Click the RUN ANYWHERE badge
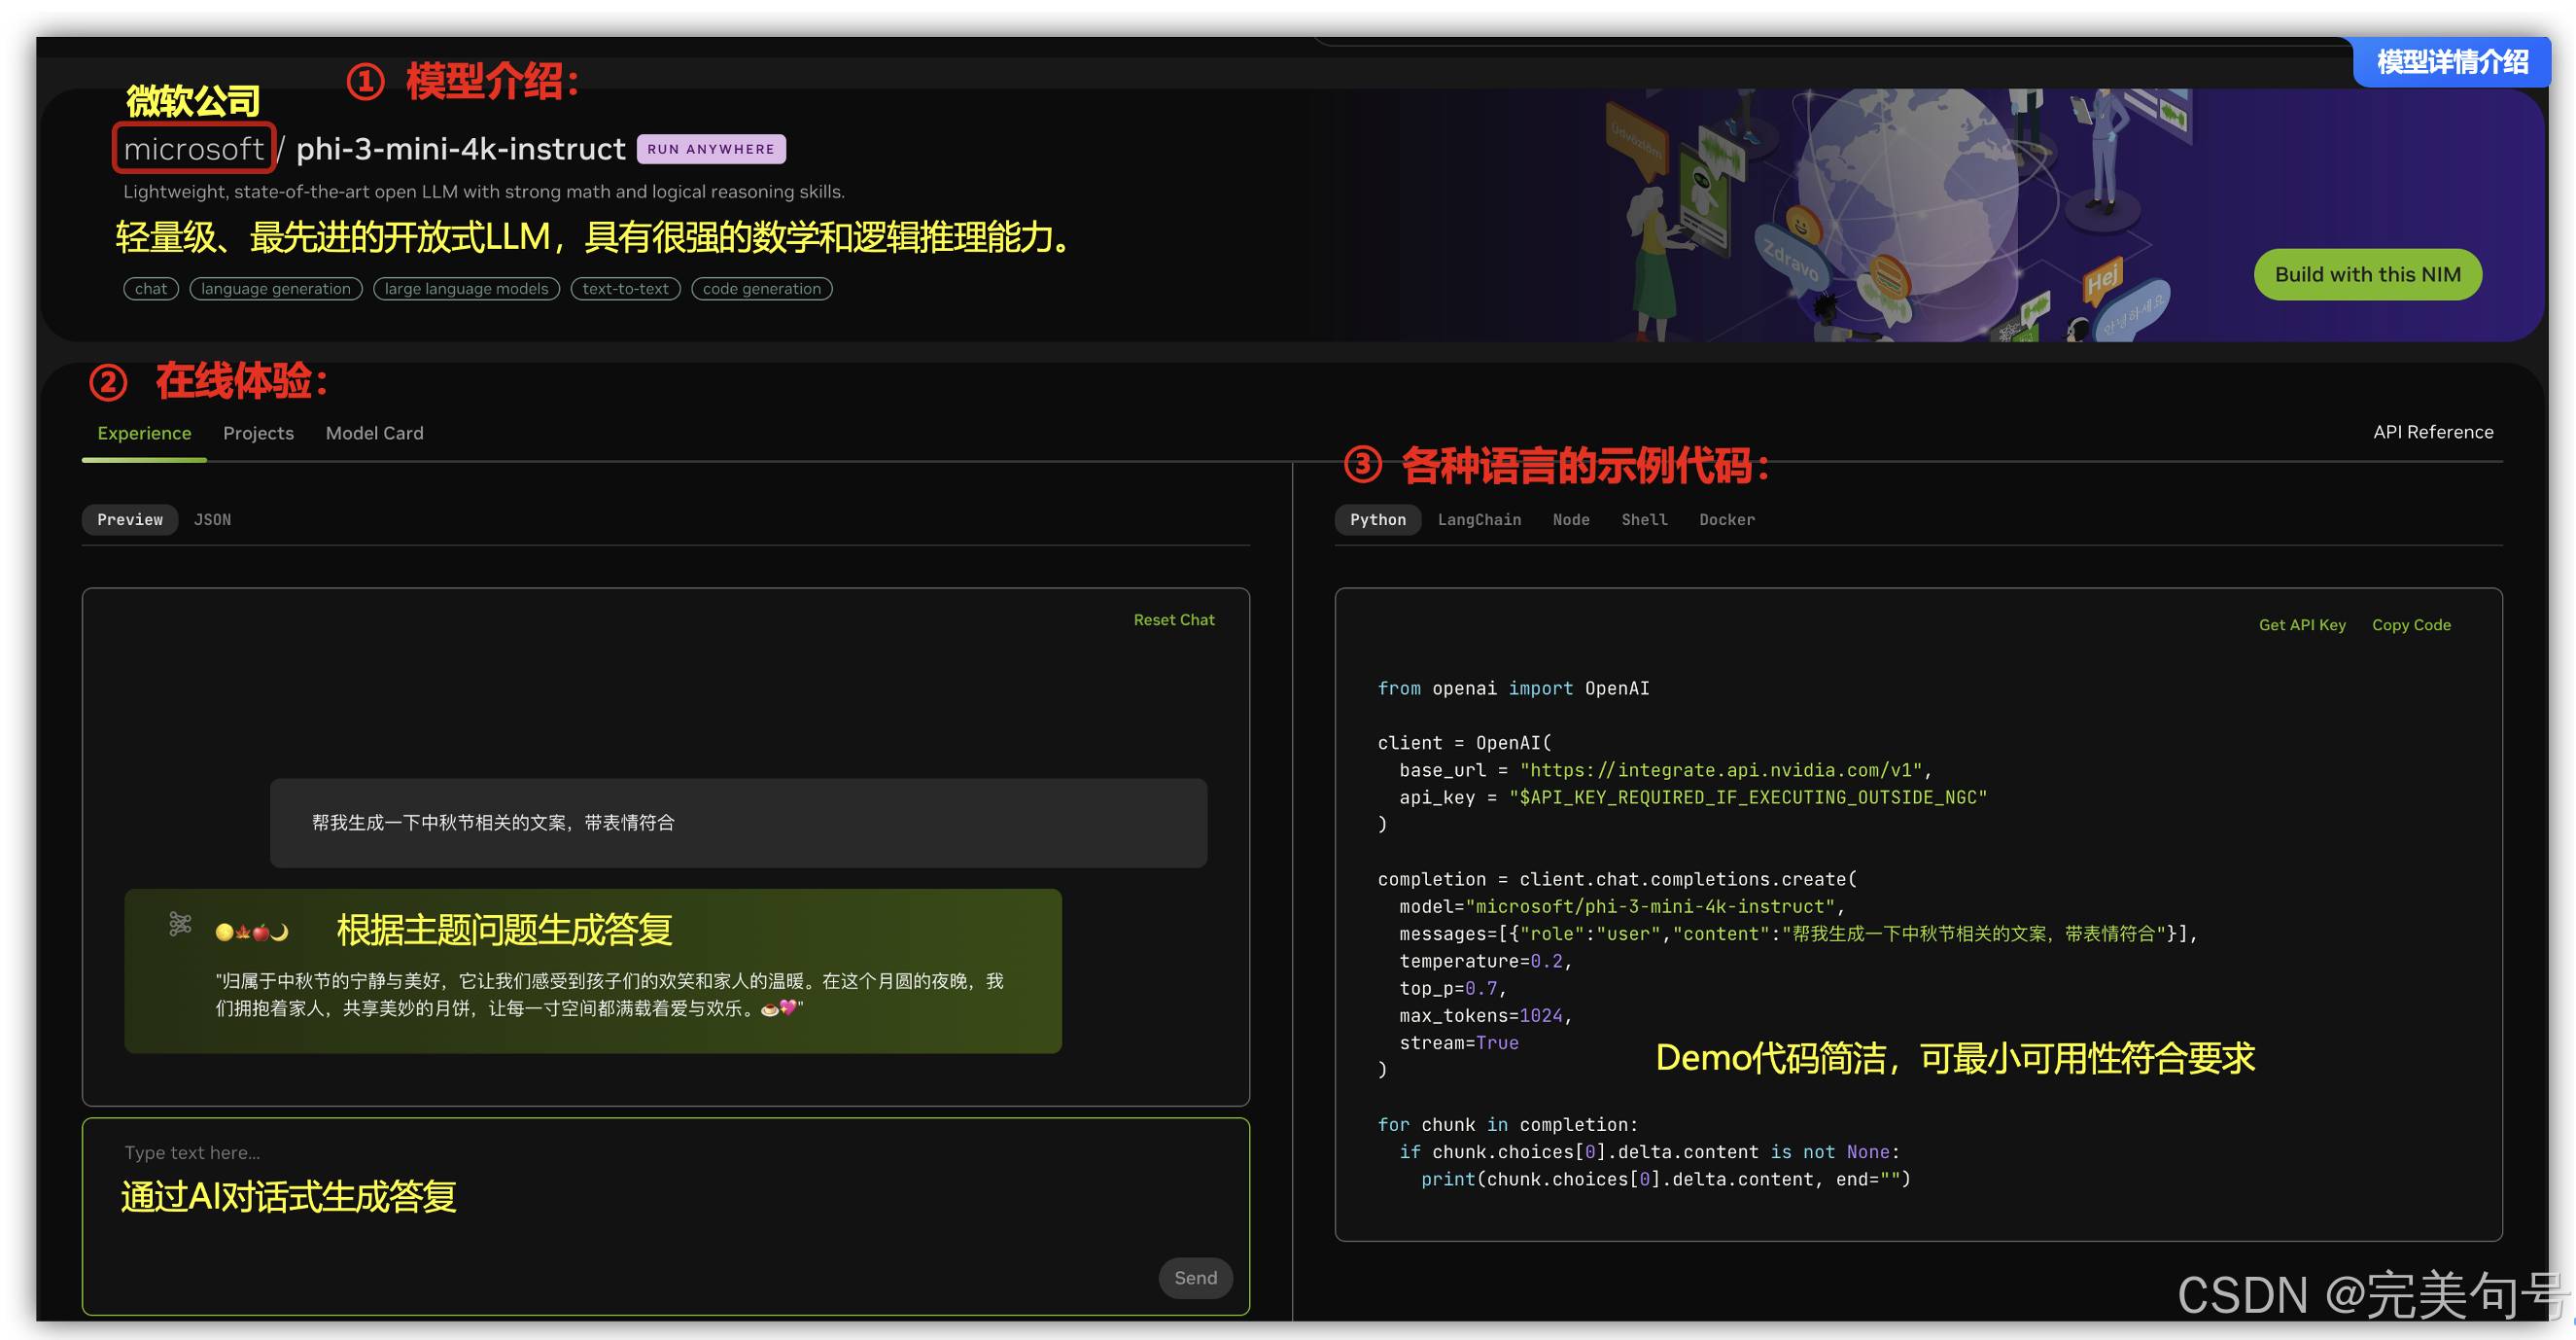 (711, 149)
